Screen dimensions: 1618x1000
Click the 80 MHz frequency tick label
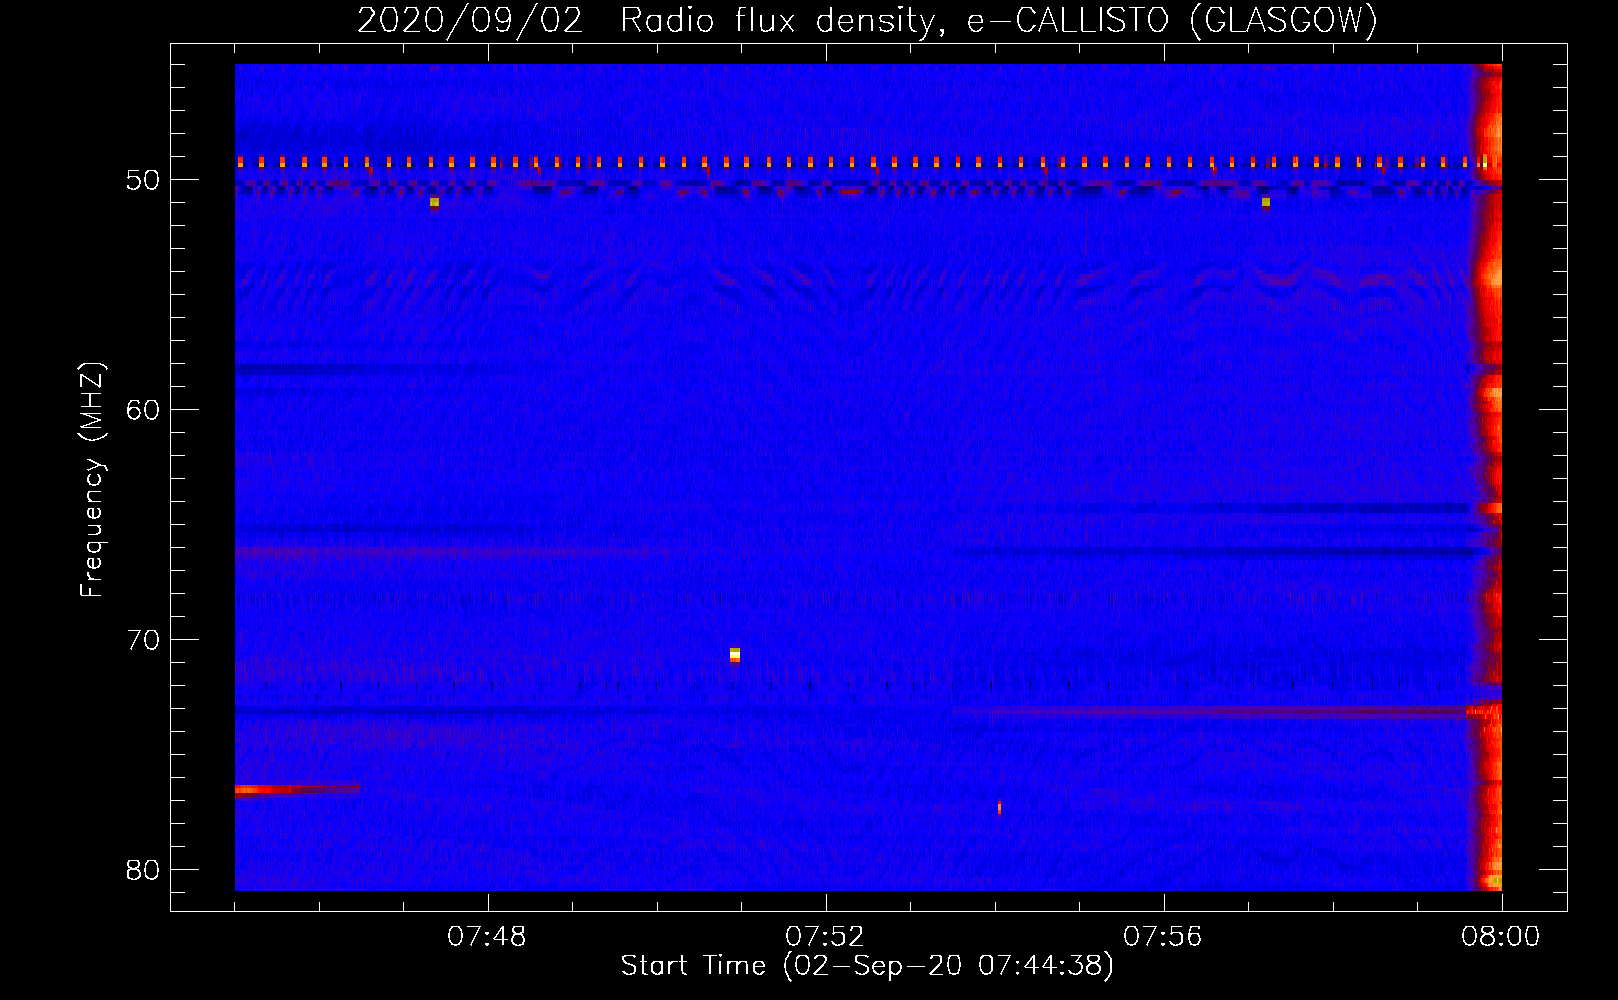(143, 870)
